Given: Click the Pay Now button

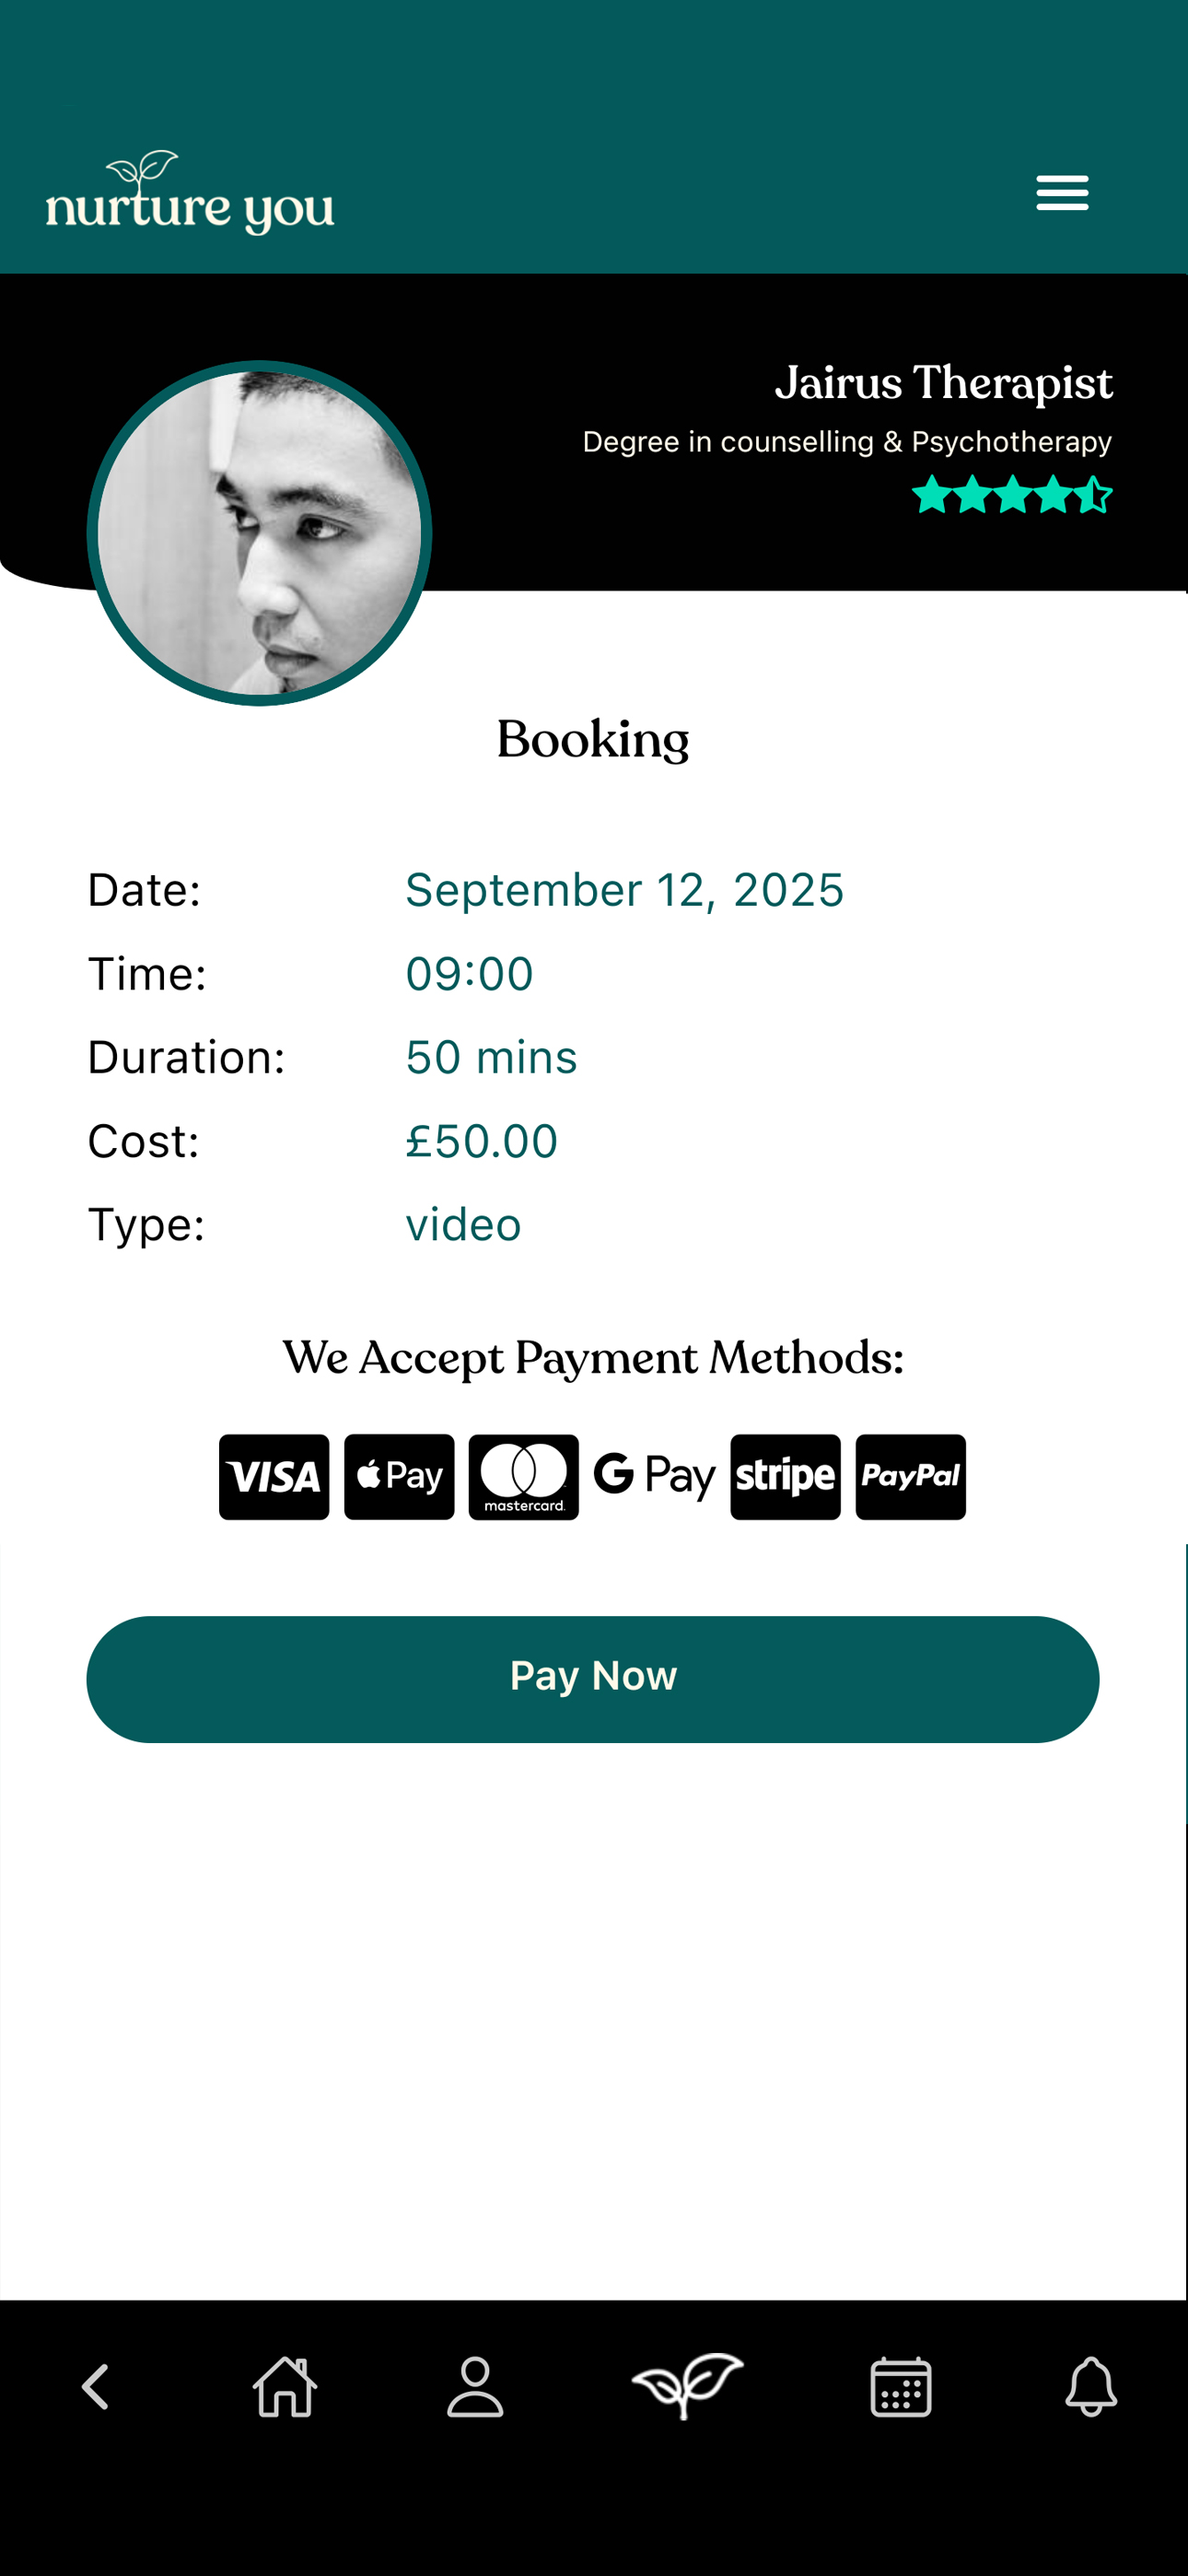Looking at the screenshot, I should [593, 1679].
